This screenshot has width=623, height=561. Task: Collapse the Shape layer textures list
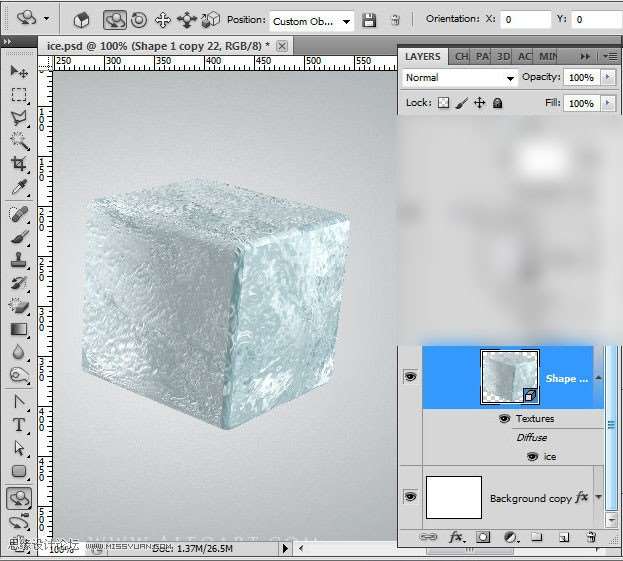tap(598, 378)
